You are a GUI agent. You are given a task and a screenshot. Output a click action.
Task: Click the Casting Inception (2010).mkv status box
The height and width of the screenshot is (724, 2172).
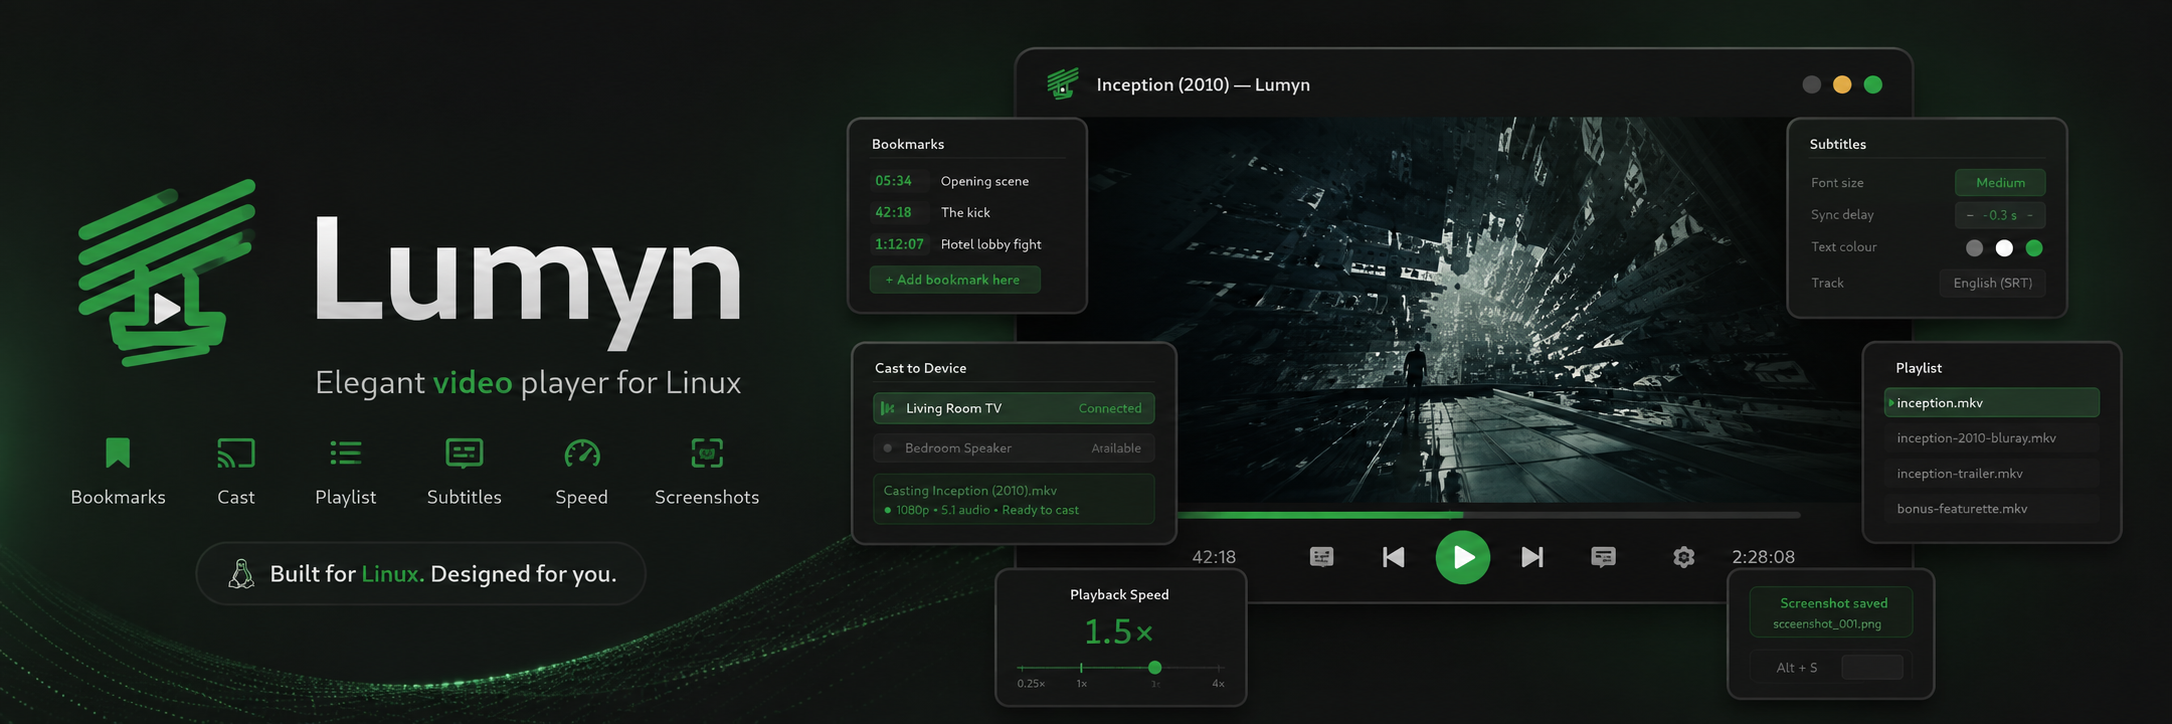coord(1014,499)
